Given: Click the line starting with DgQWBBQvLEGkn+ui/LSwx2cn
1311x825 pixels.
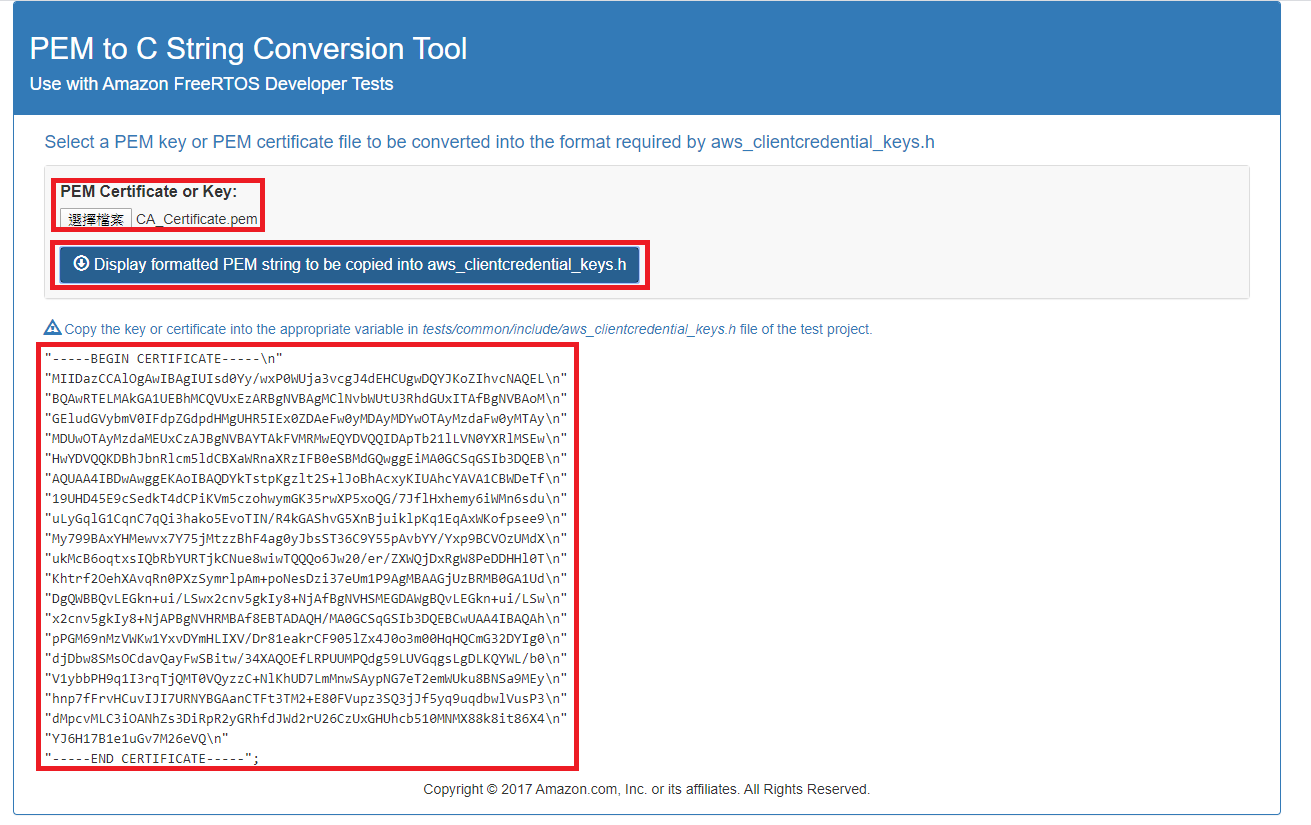Looking at the screenshot, I should click(307, 598).
